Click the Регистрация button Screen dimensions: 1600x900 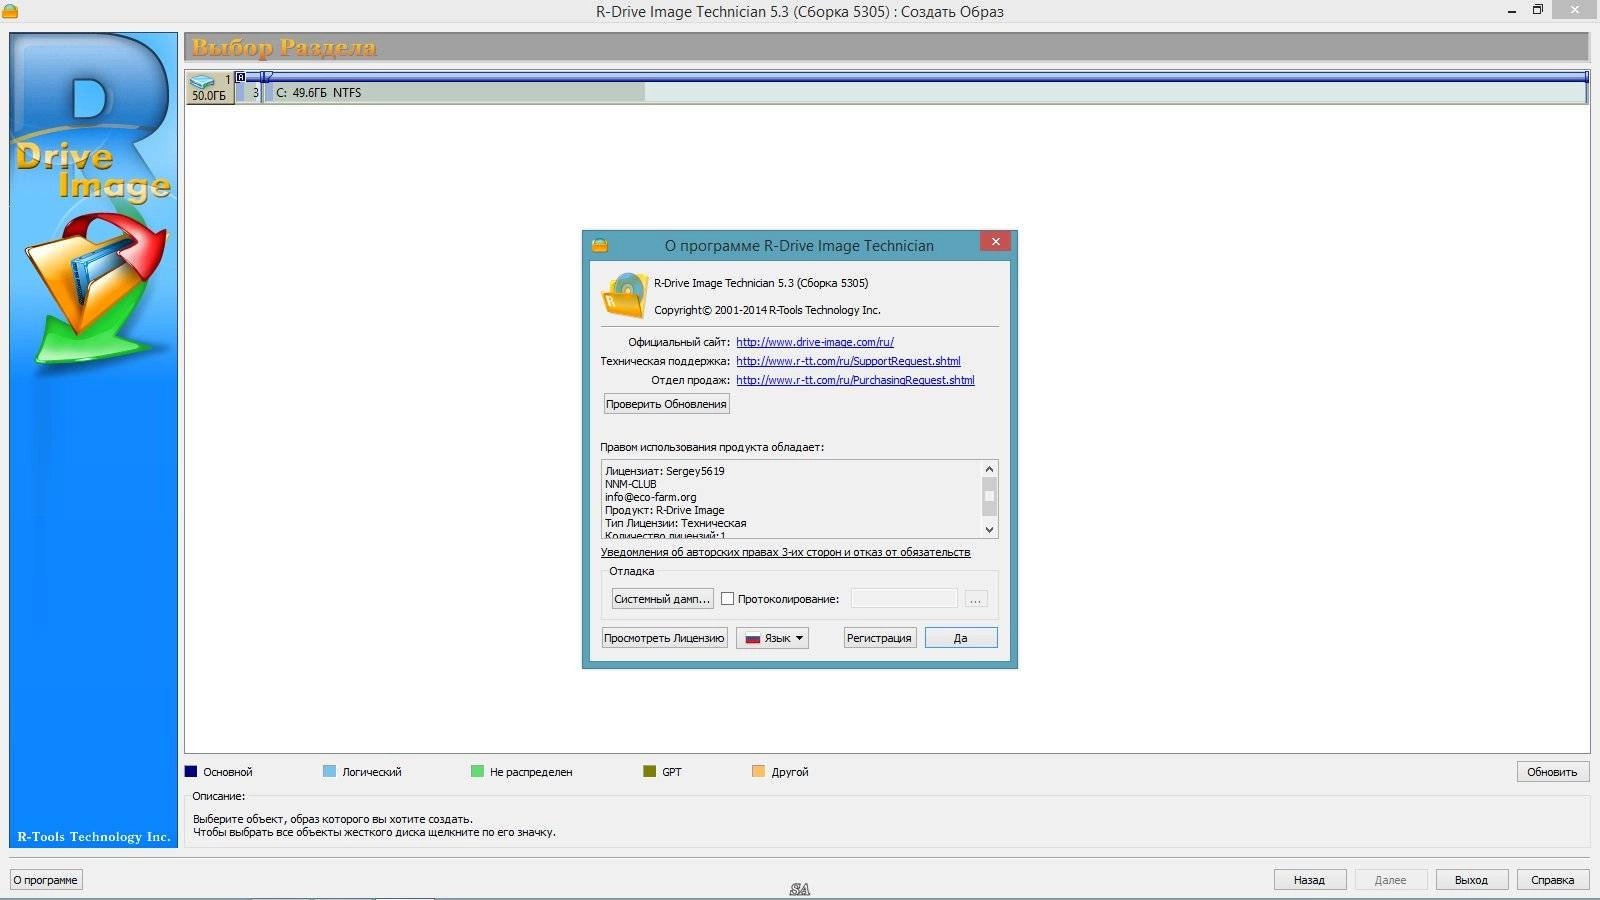(x=879, y=638)
